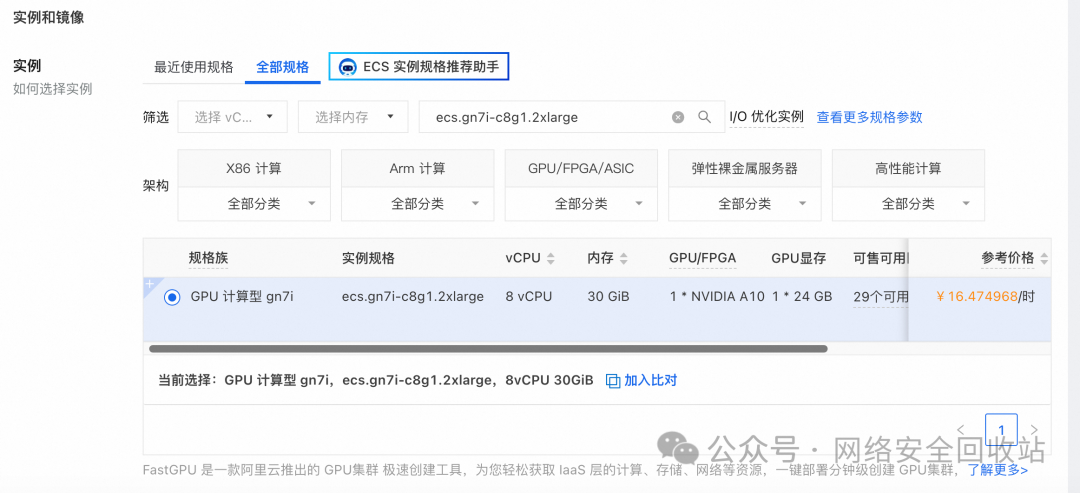Click the 8 vCPU cell
Image resolution: width=1080 pixels, height=493 pixels.
pos(528,297)
